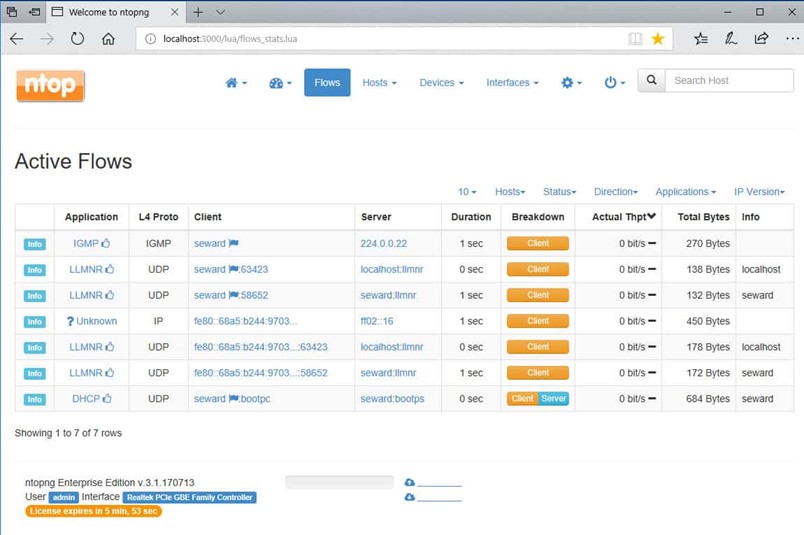The height and width of the screenshot is (535, 804).
Task: Open the settings gear menu
Action: pyautogui.click(x=571, y=83)
